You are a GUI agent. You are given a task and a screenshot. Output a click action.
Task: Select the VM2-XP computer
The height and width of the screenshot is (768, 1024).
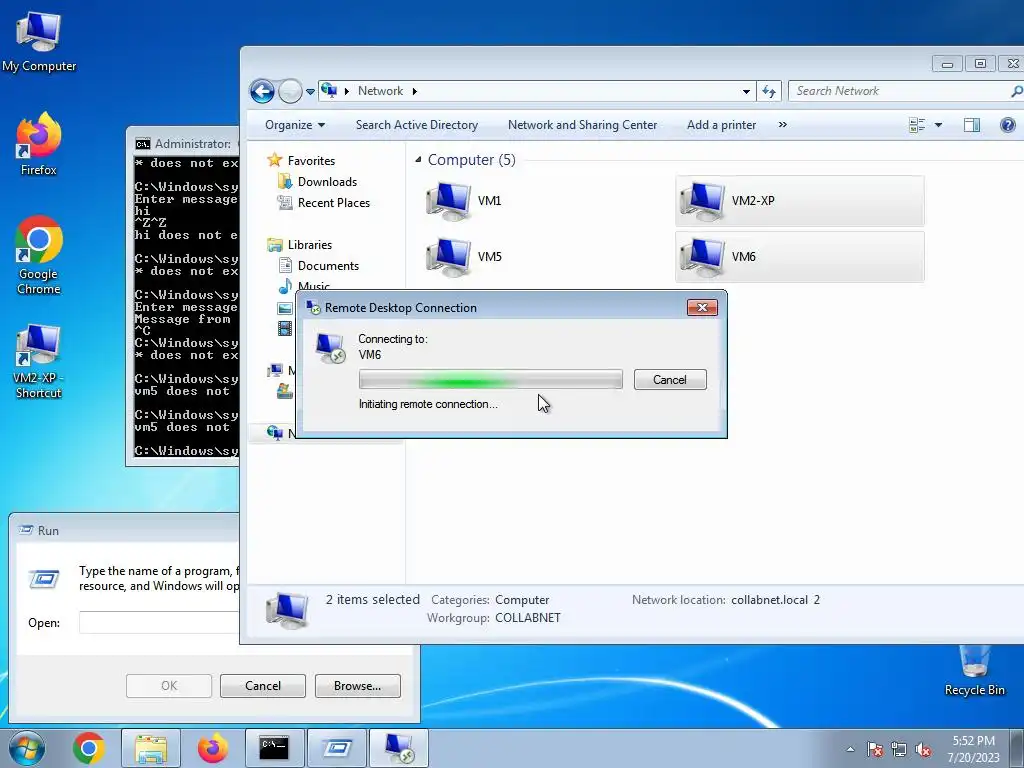799,200
